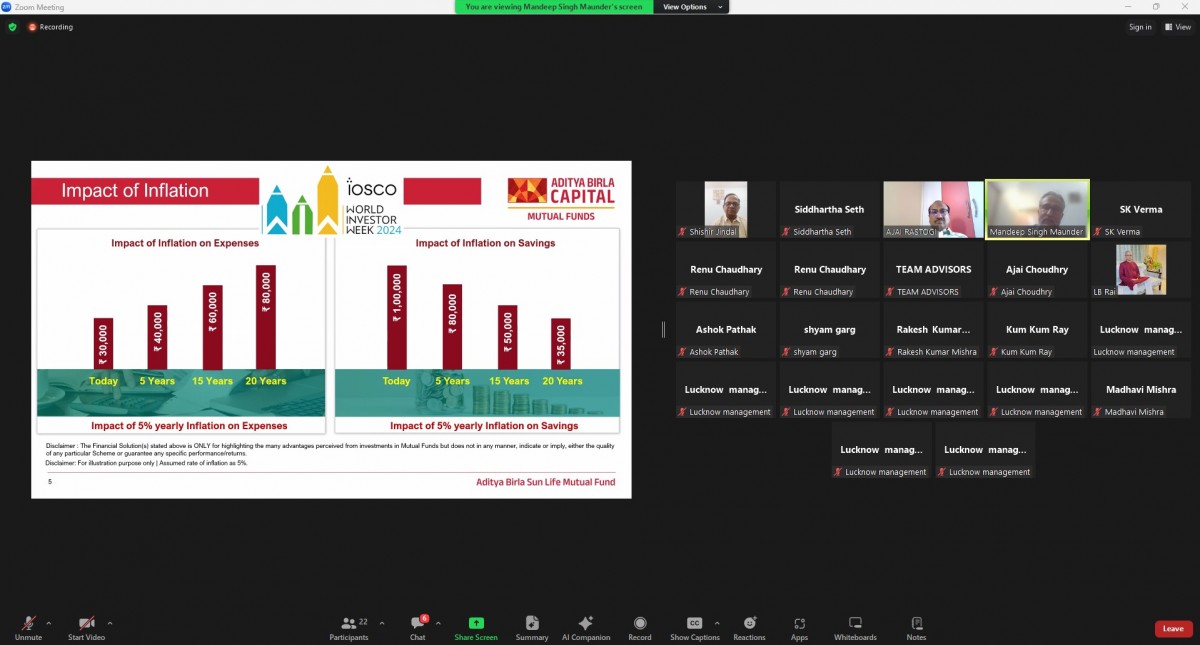The height and width of the screenshot is (645, 1200).
Task: Click 'Aditya Birla Sun Life Mutual Fund' footer
Action: pos(546,482)
